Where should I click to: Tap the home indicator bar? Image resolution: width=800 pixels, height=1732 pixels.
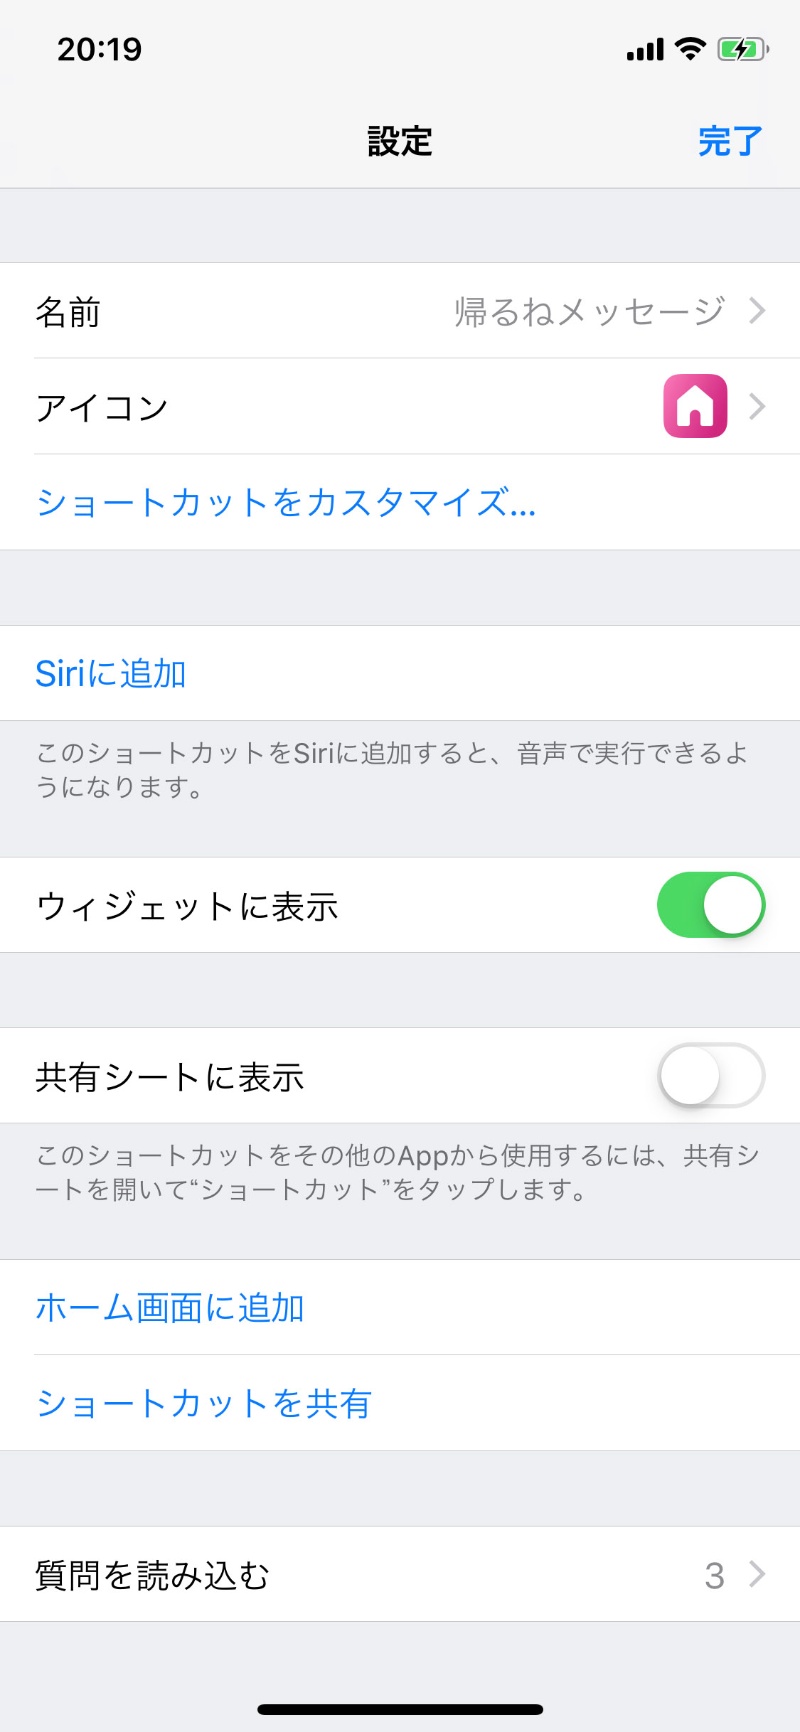tap(400, 1709)
